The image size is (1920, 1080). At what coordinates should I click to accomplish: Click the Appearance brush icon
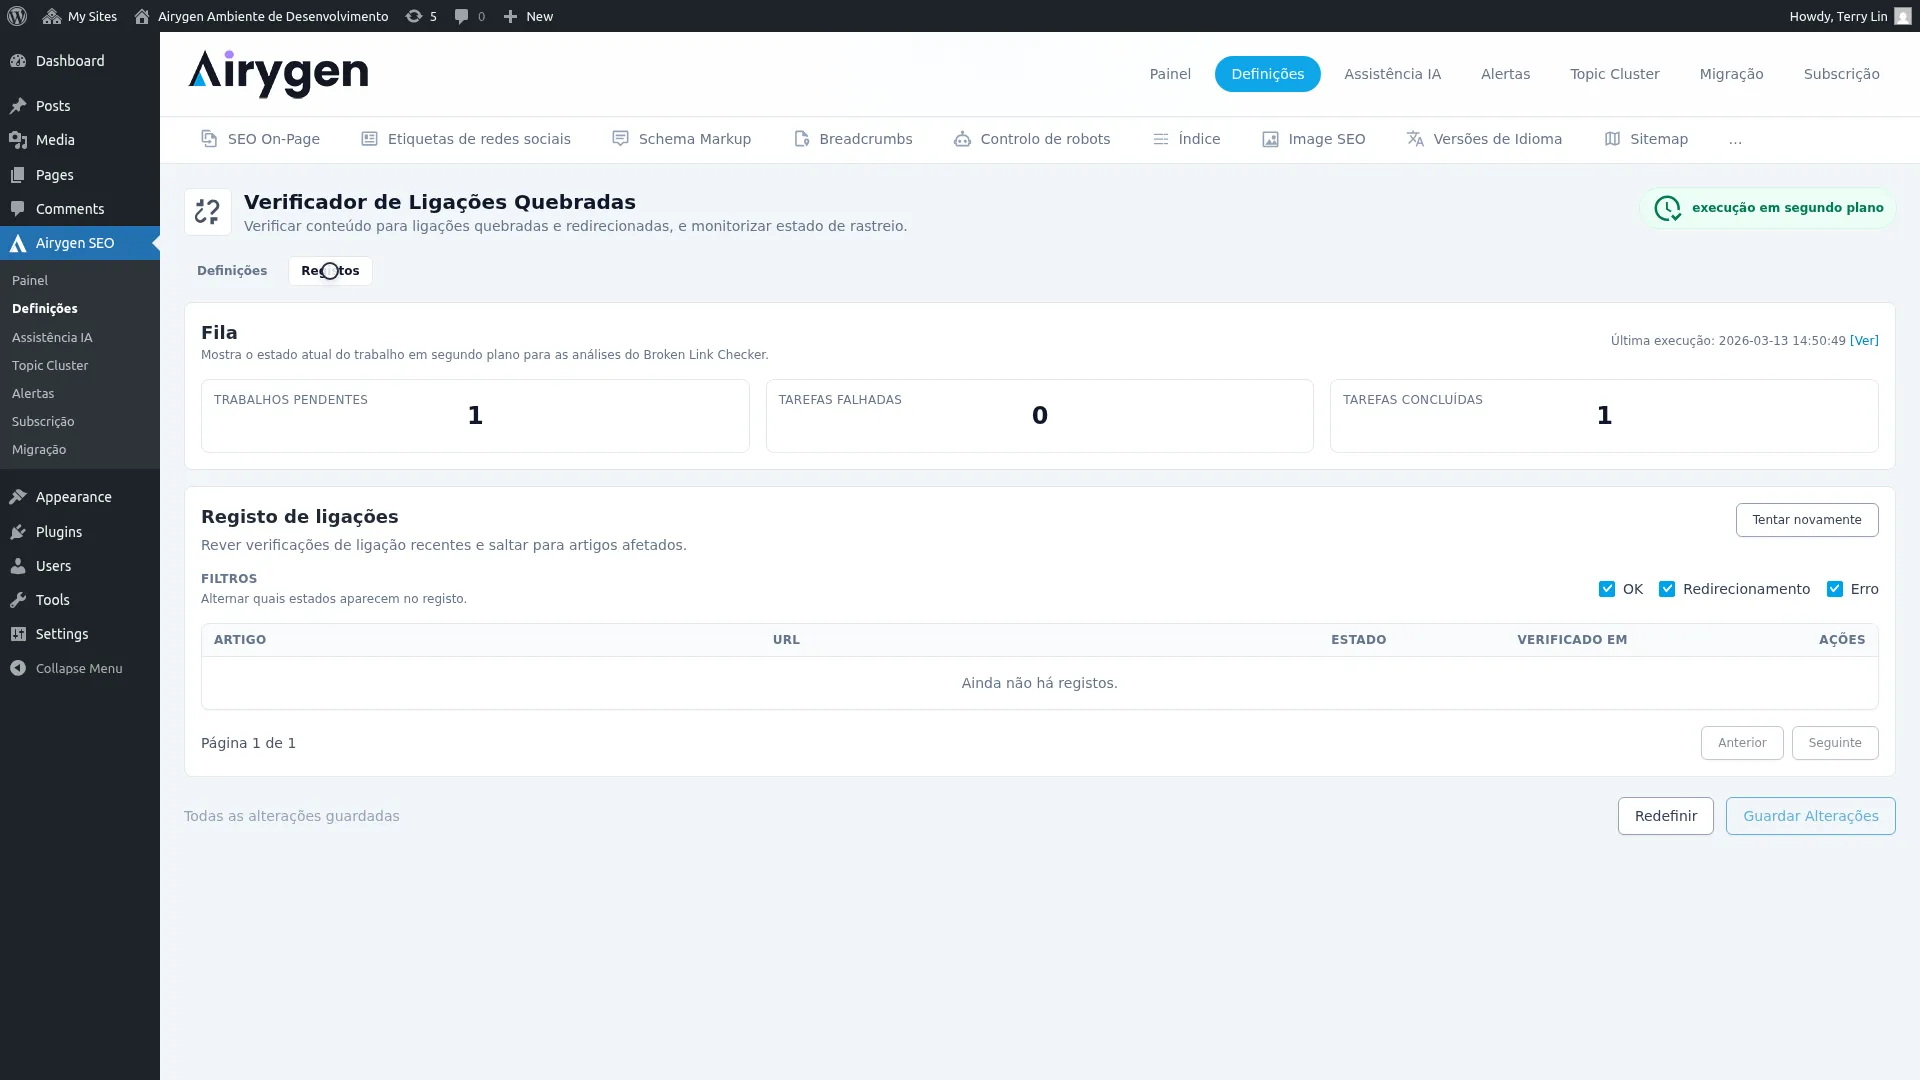click(18, 497)
